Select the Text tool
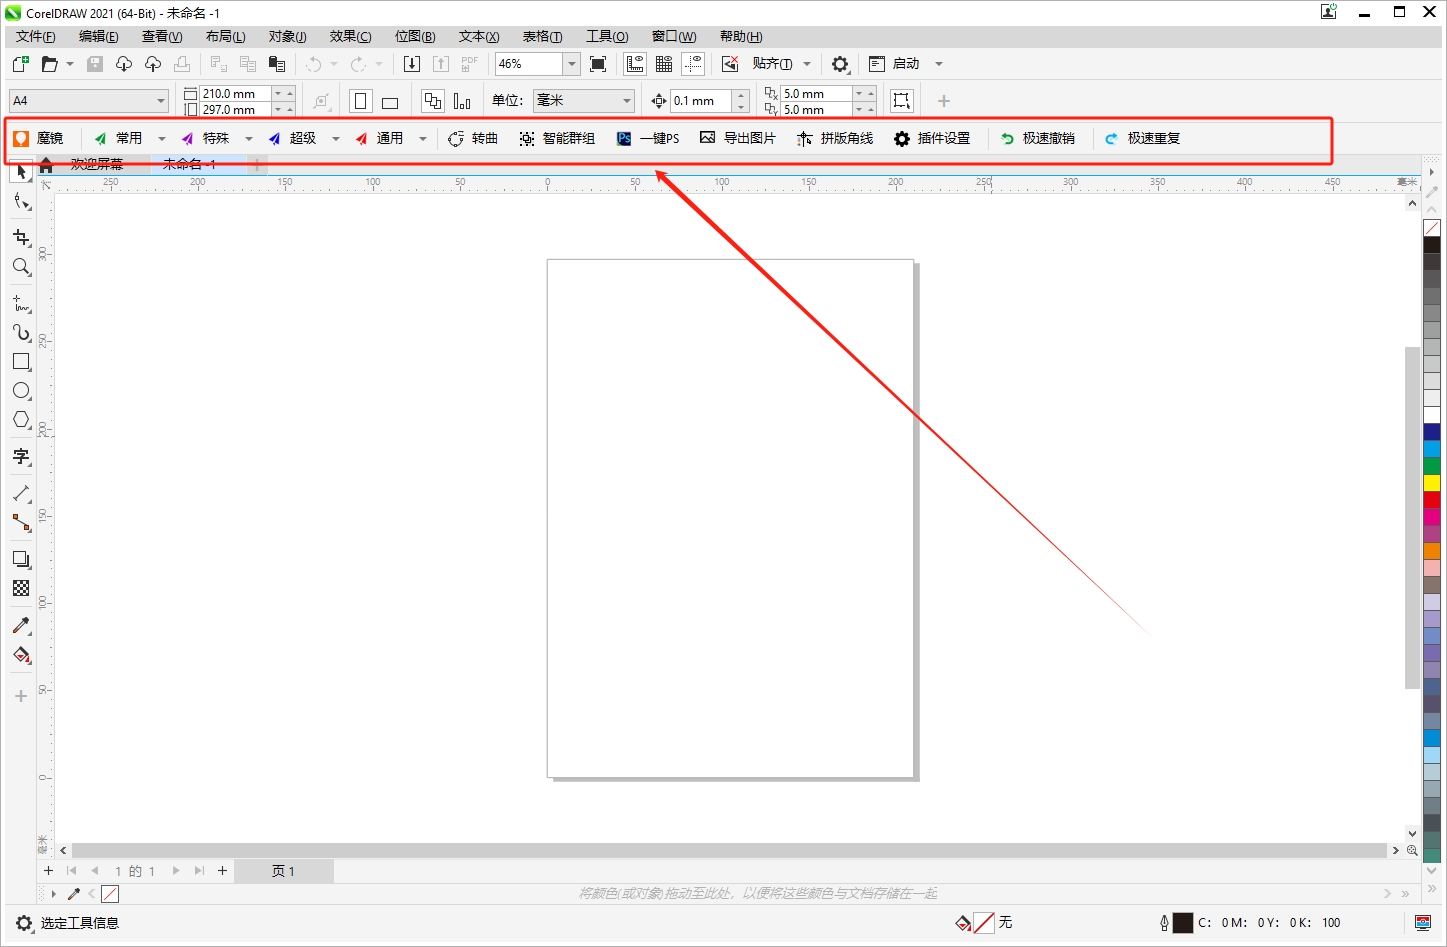The height and width of the screenshot is (947, 1447). click(x=21, y=457)
